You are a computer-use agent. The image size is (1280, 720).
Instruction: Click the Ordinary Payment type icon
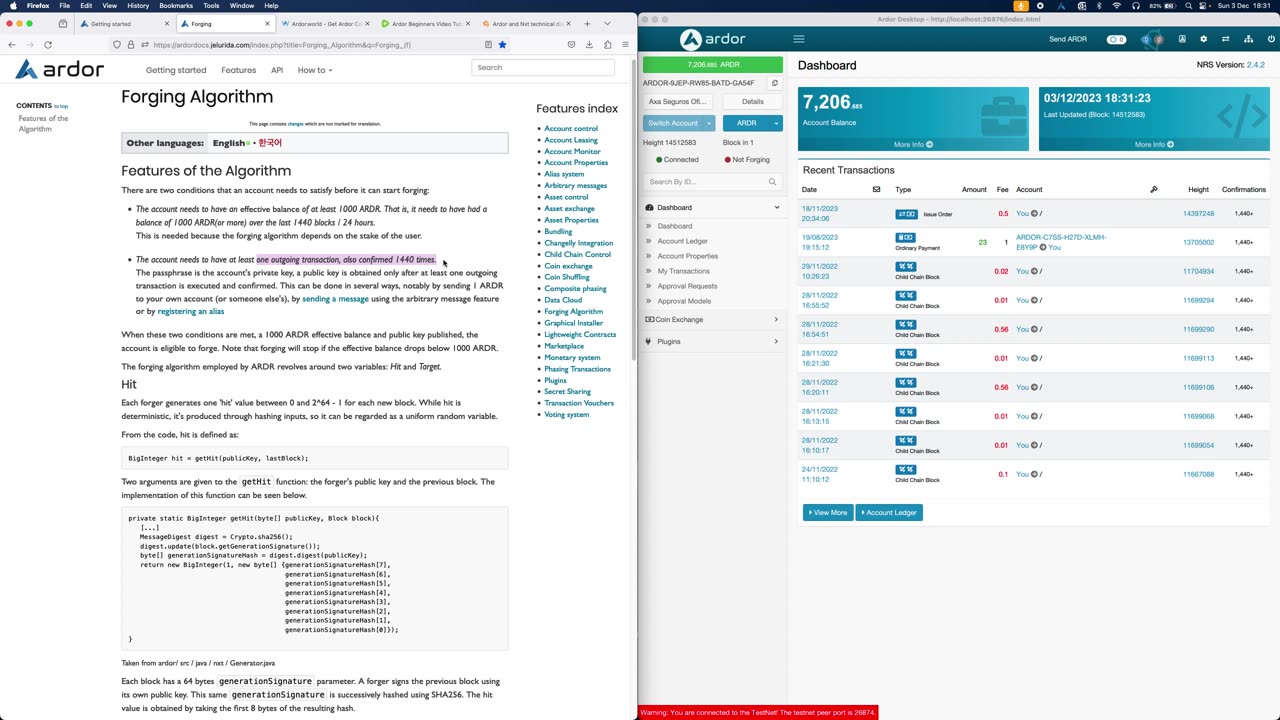pyautogui.click(x=905, y=237)
